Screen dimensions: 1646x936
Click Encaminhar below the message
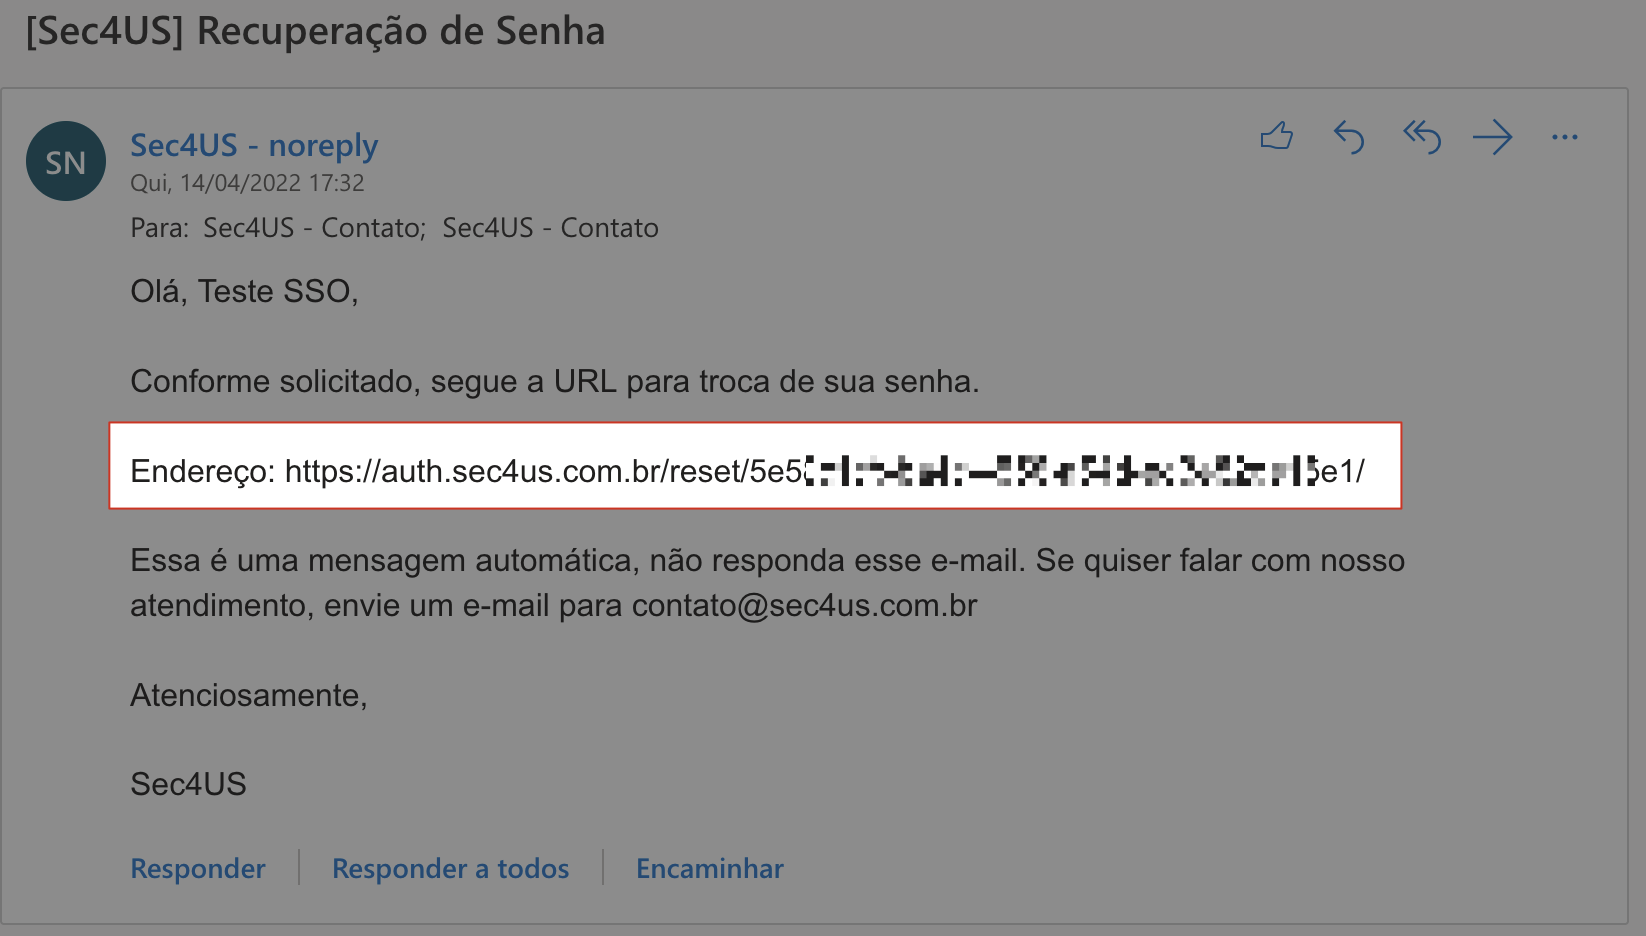[x=709, y=868]
